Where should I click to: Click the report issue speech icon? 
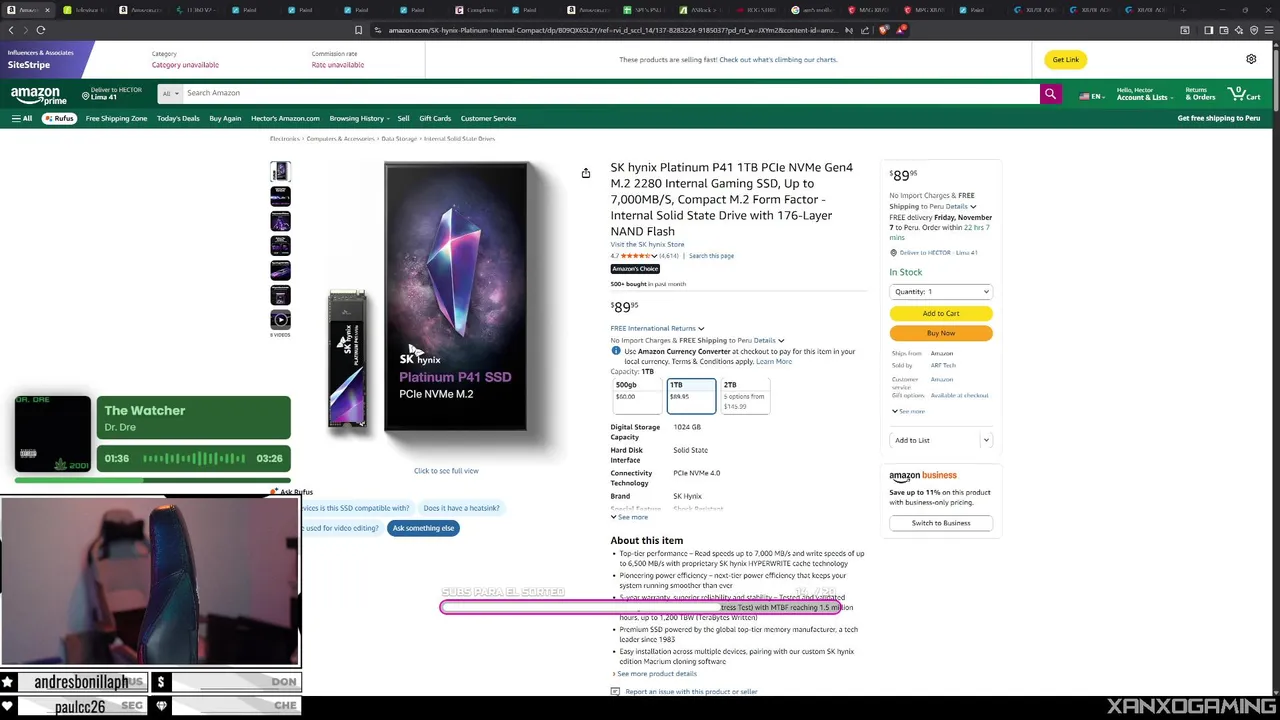(615, 691)
